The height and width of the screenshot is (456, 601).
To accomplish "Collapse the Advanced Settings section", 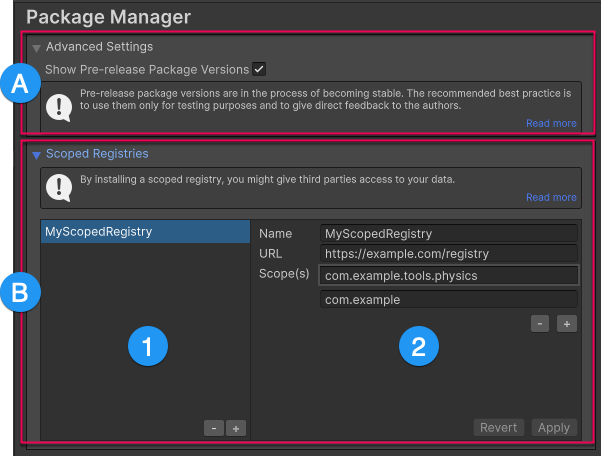I will point(37,47).
